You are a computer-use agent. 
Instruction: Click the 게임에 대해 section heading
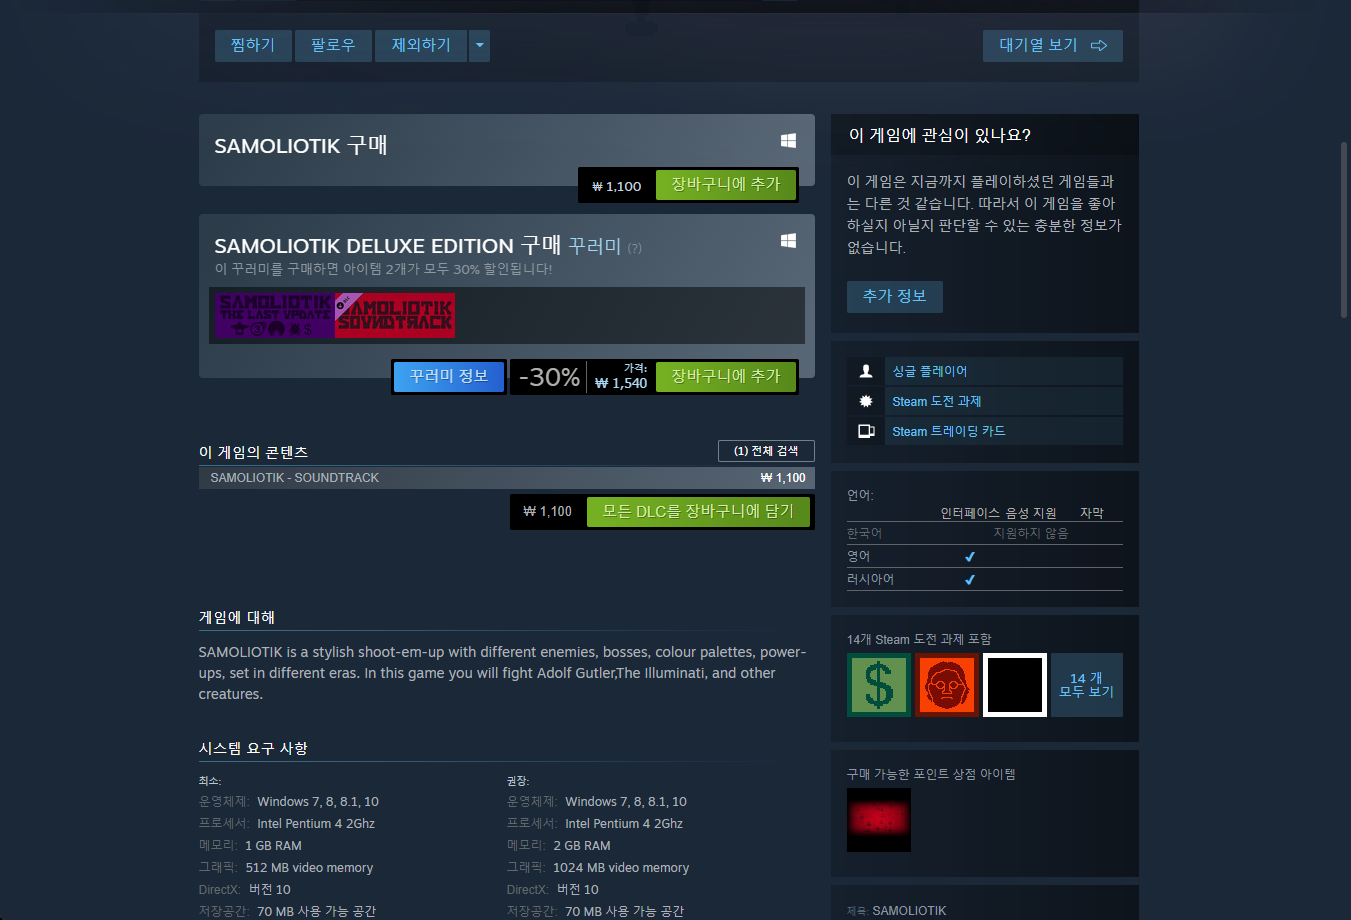tap(237, 617)
